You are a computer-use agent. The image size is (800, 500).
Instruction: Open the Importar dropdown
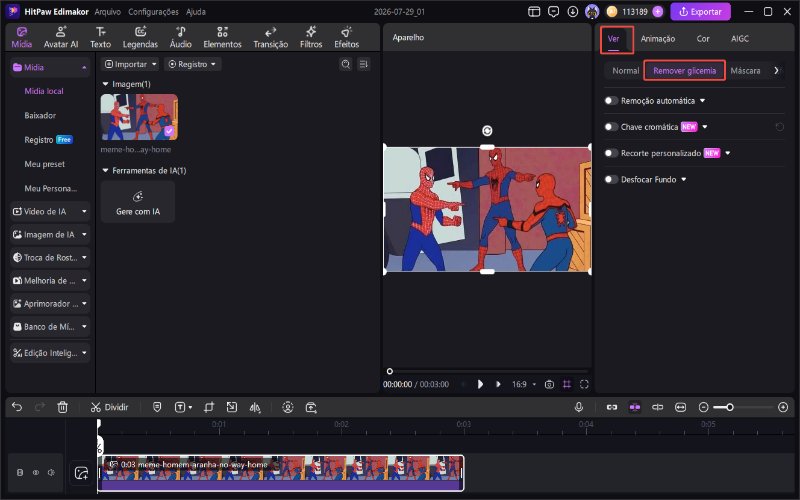click(130, 64)
